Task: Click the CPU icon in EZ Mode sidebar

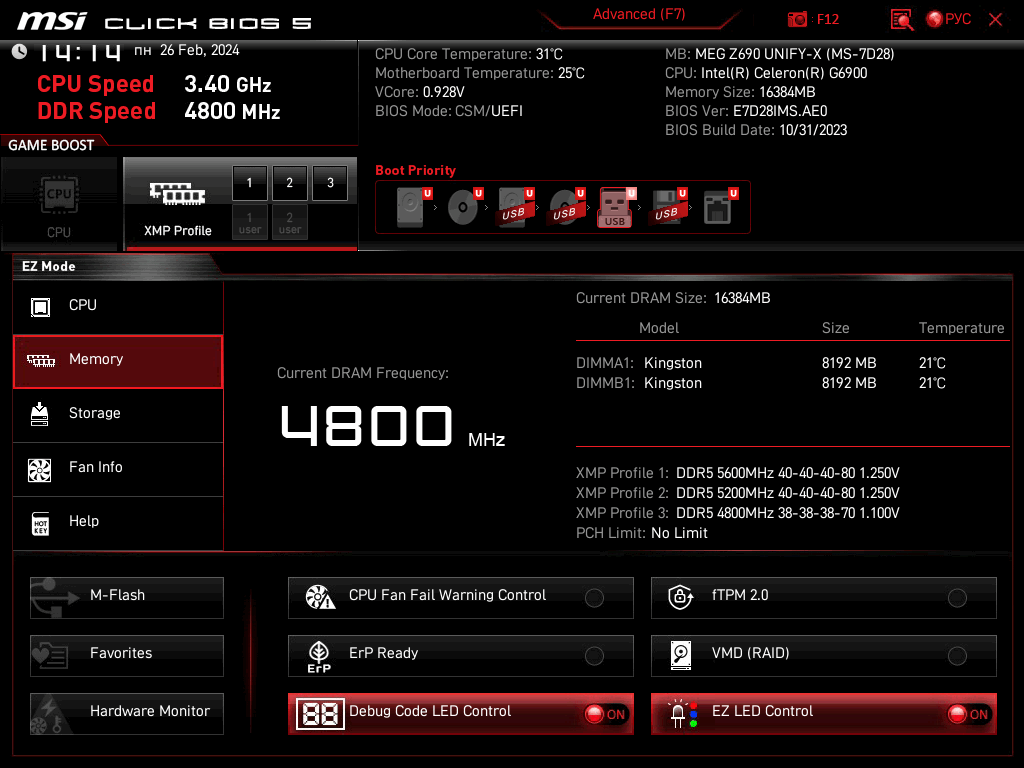Action: [x=40, y=307]
